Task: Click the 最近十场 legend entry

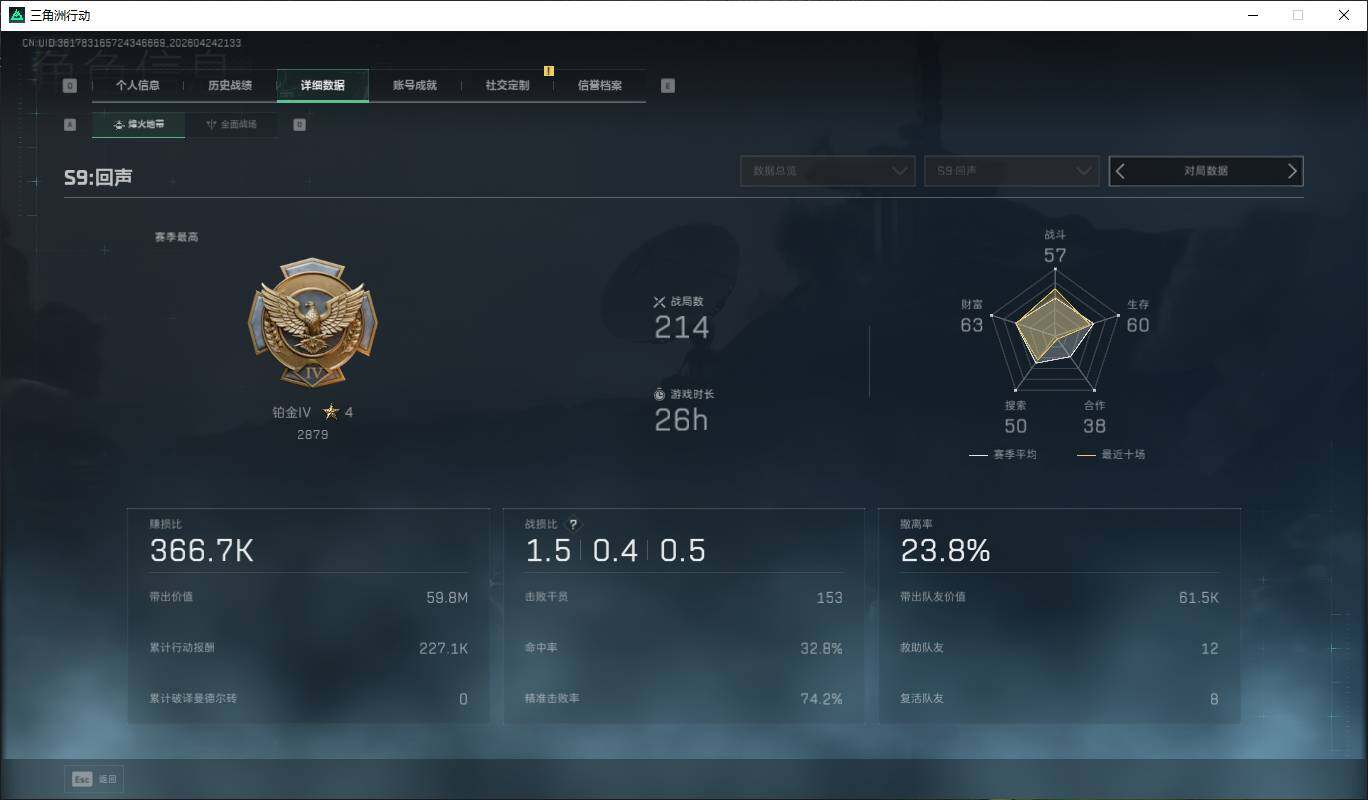Action: tap(1111, 455)
